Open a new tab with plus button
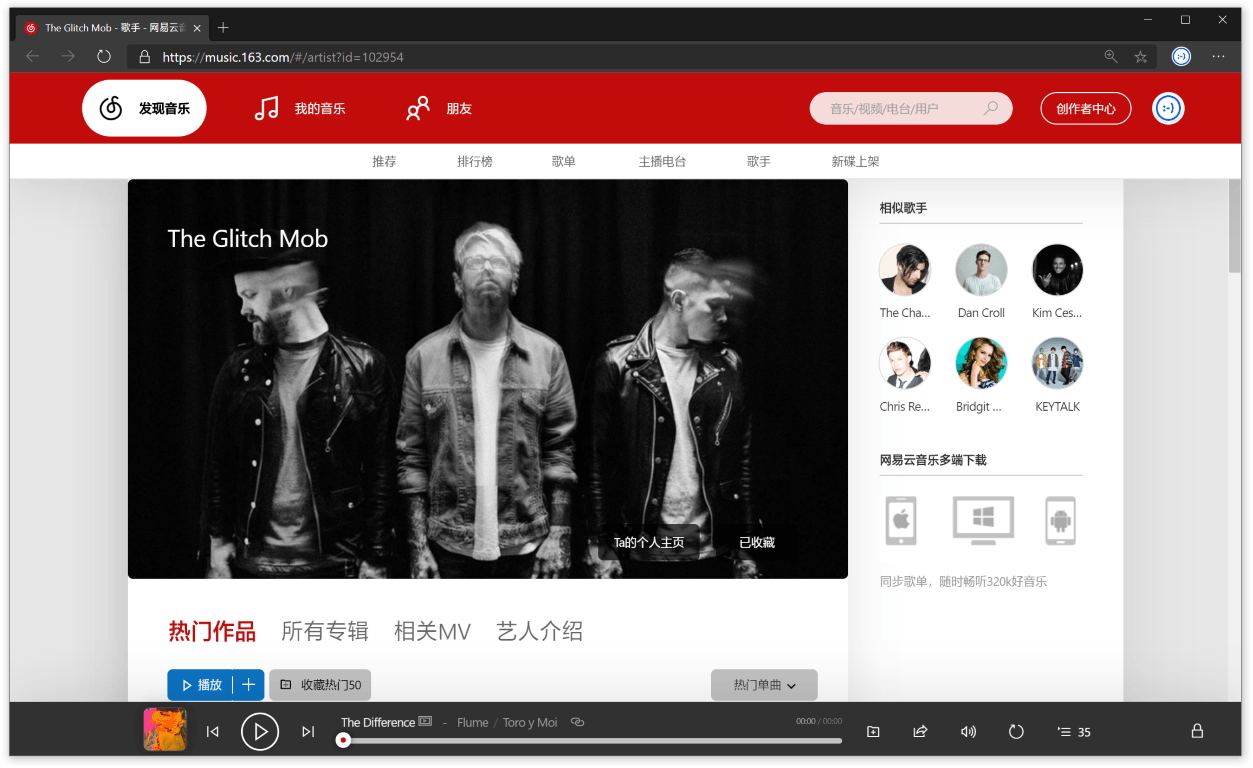Viewport: 1253px width, 768px height. click(223, 27)
